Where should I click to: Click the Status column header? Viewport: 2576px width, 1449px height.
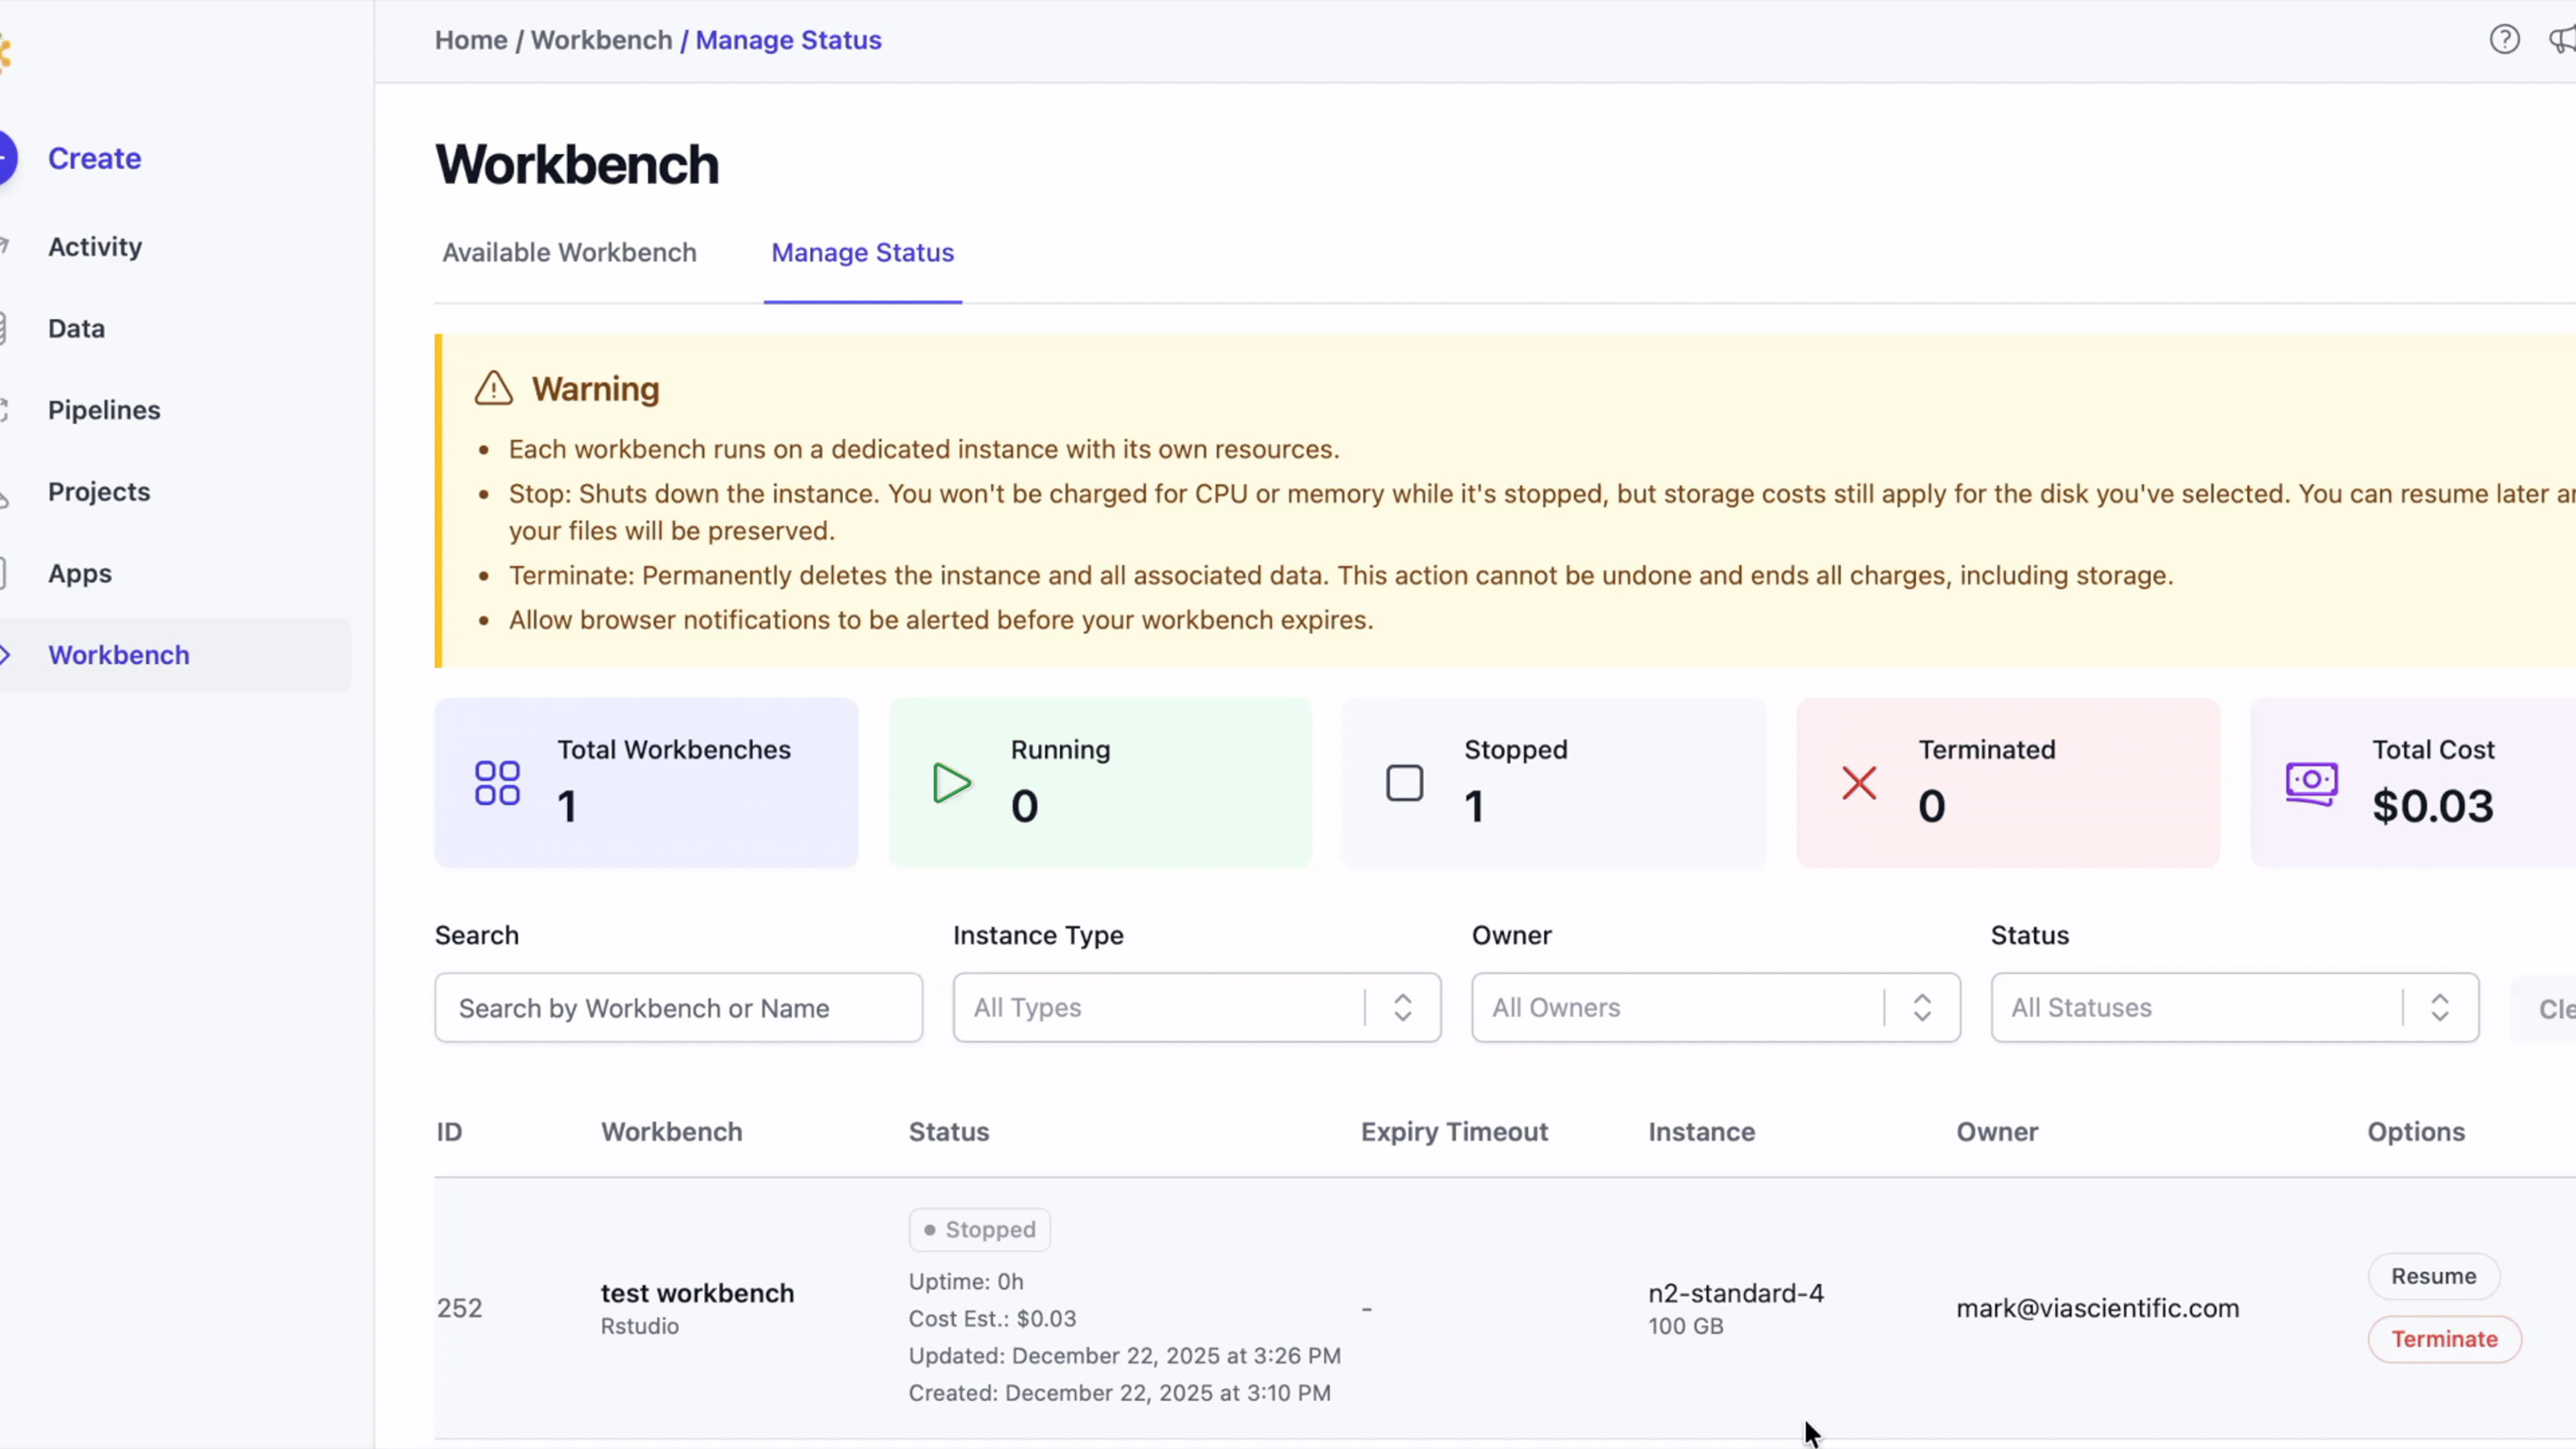coord(948,1132)
